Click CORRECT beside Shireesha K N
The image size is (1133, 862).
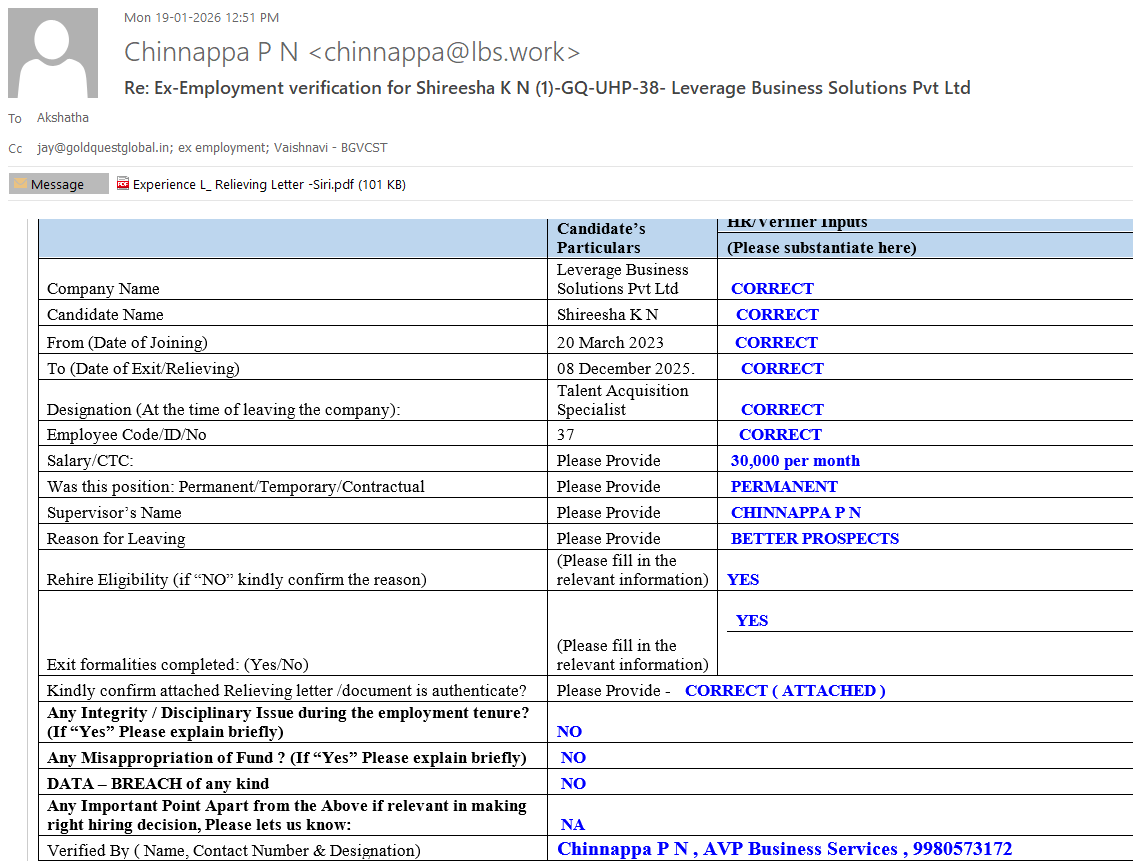coord(777,314)
